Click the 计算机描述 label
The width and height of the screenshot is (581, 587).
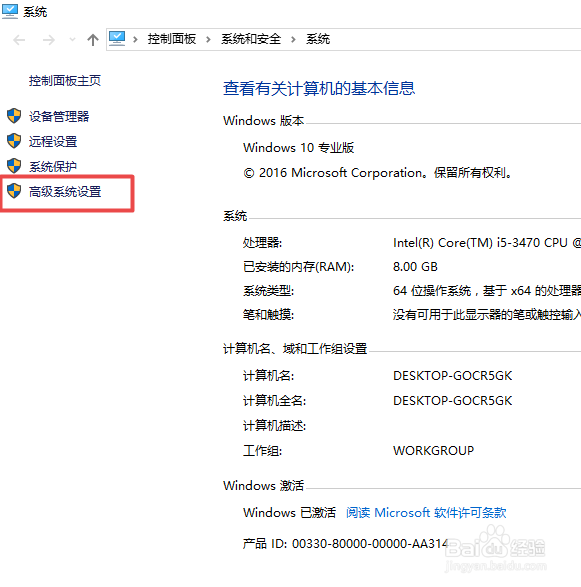(274, 426)
